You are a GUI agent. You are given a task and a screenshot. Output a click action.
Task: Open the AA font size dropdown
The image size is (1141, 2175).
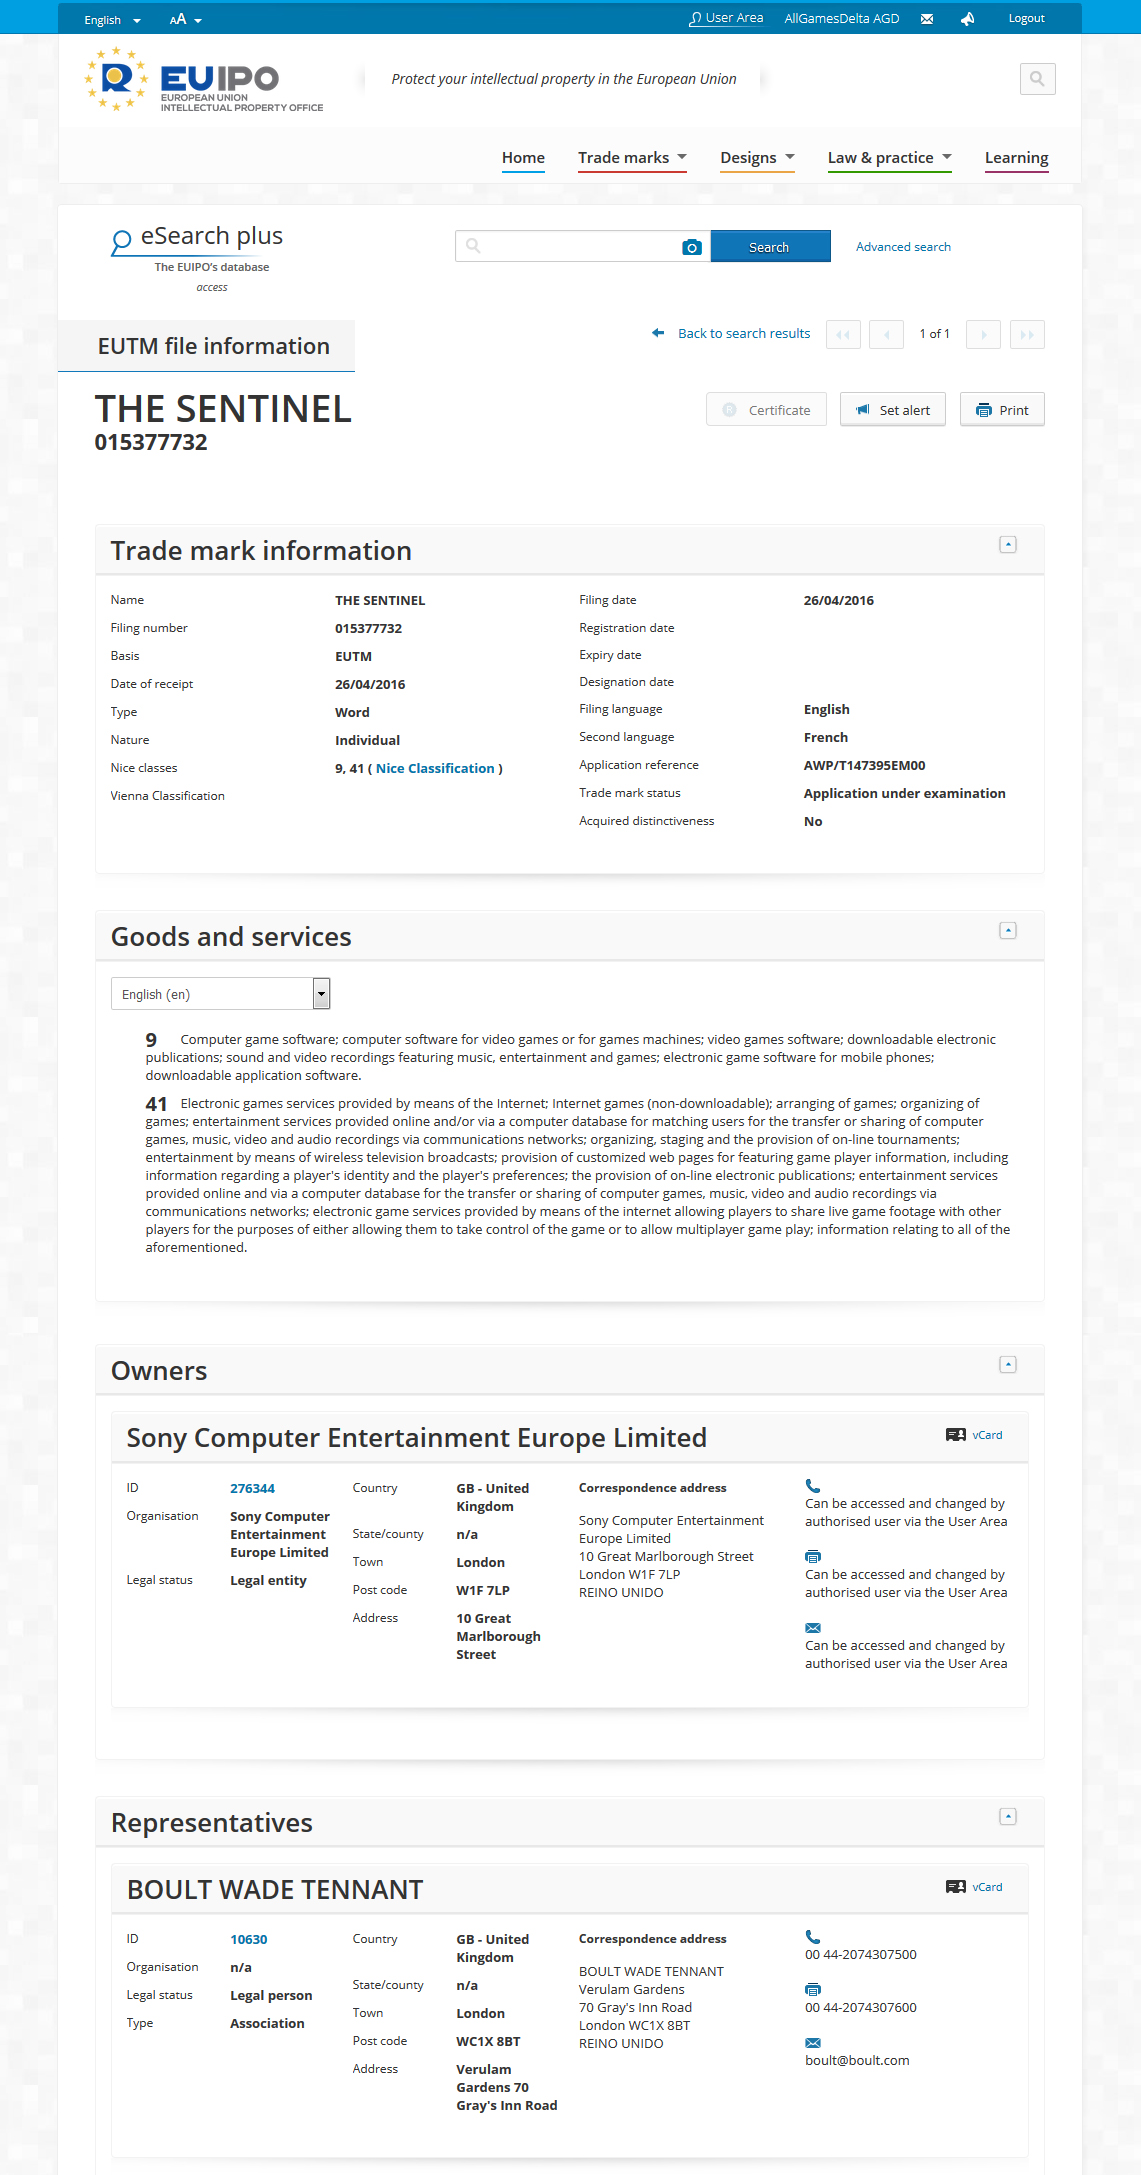click(x=186, y=20)
